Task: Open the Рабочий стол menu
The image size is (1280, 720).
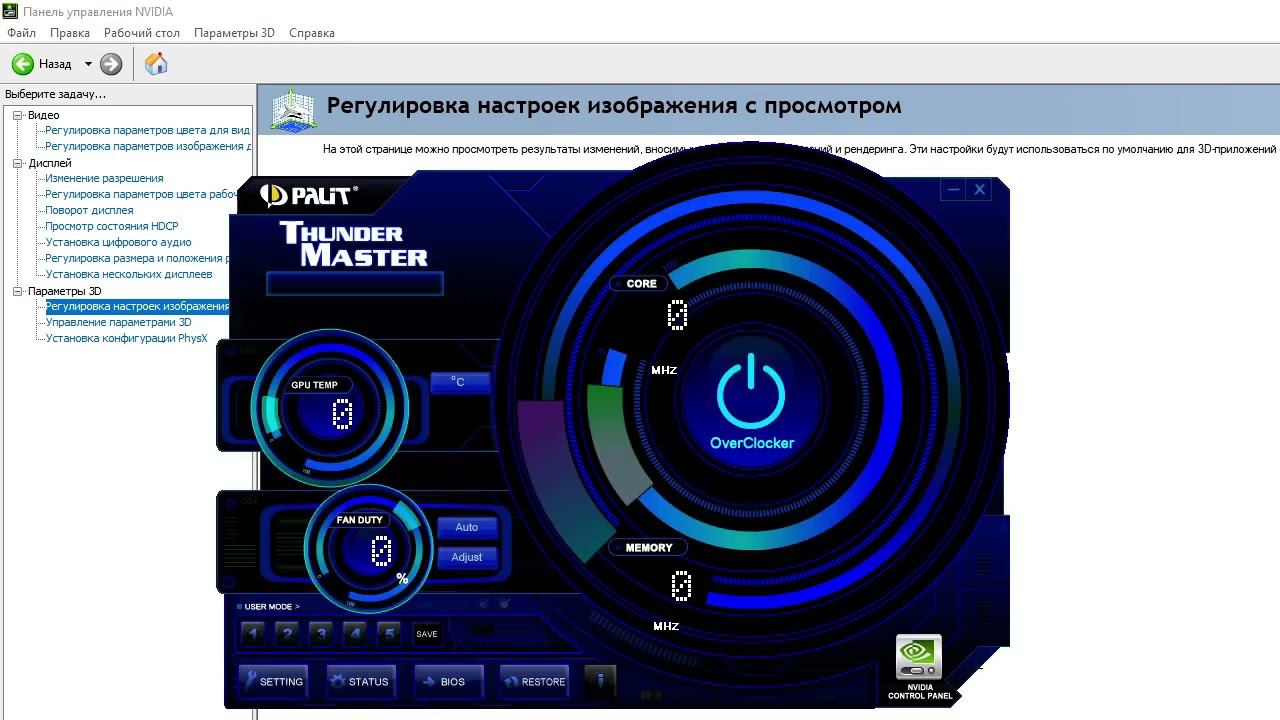Action: tap(142, 33)
